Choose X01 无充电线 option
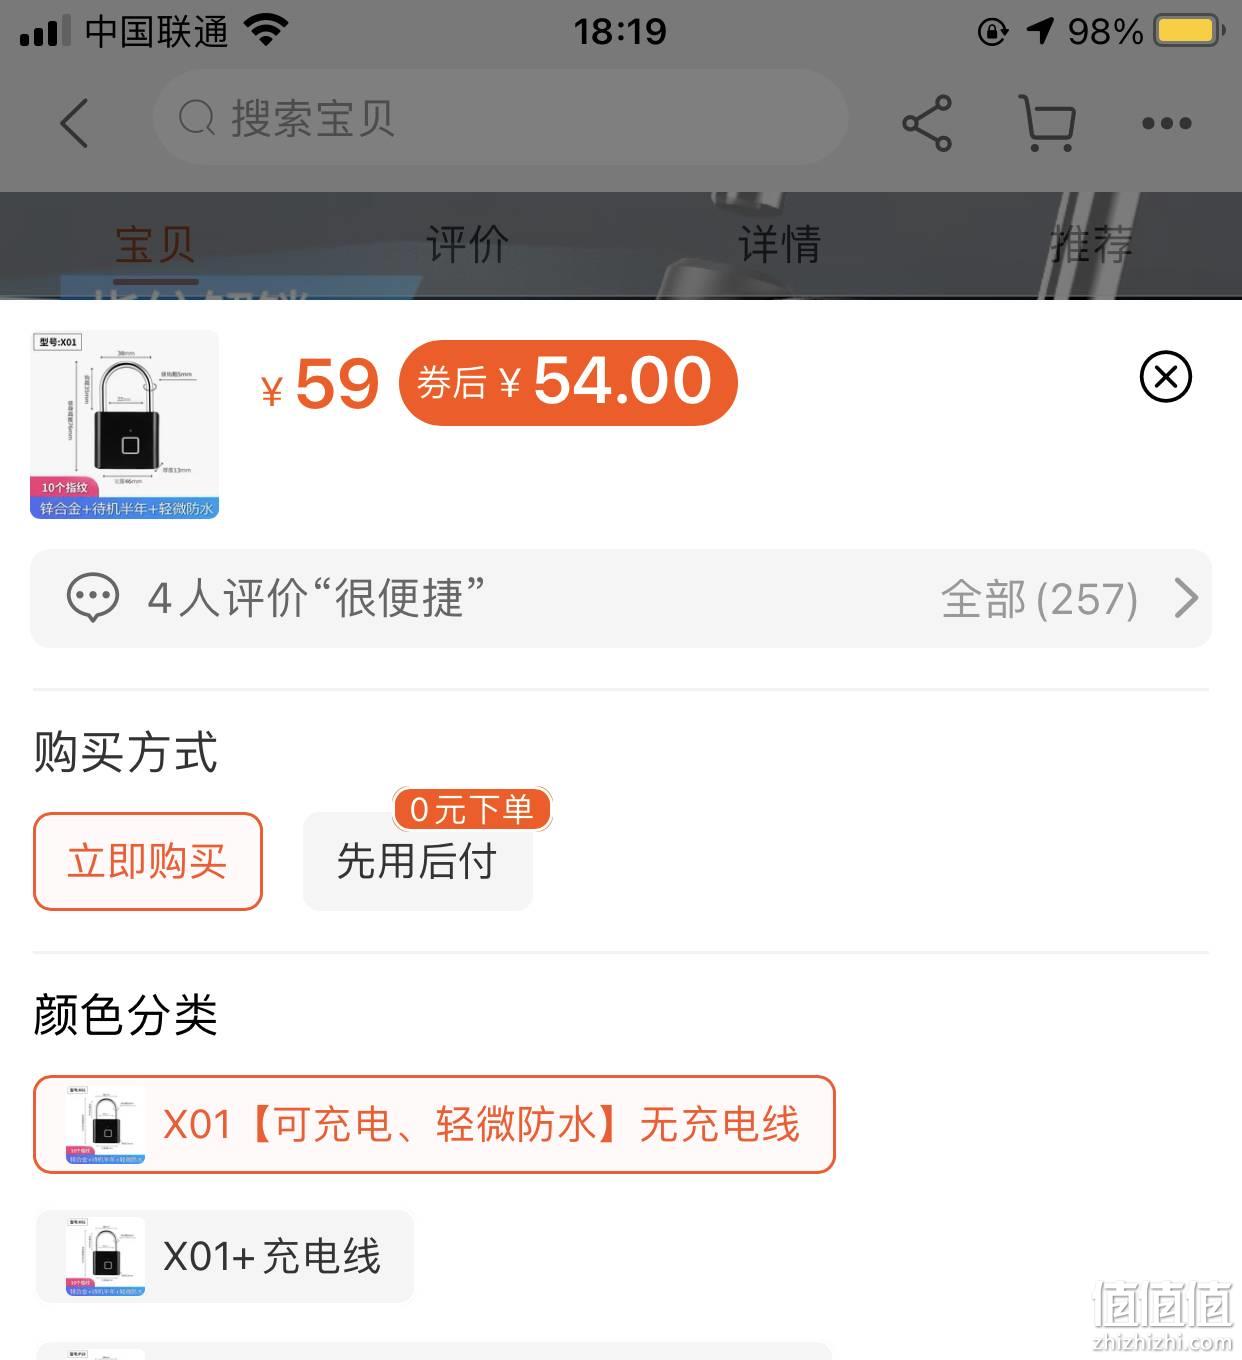This screenshot has height=1360, width=1242. 434,1124
